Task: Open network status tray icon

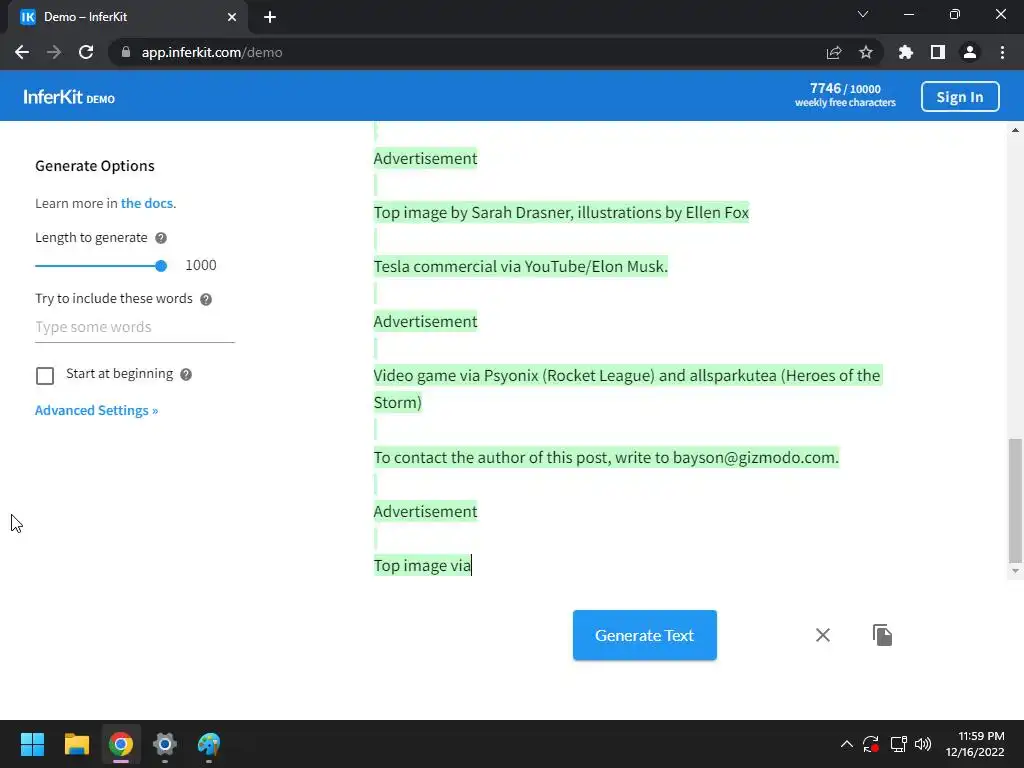Action: (898, 744)
